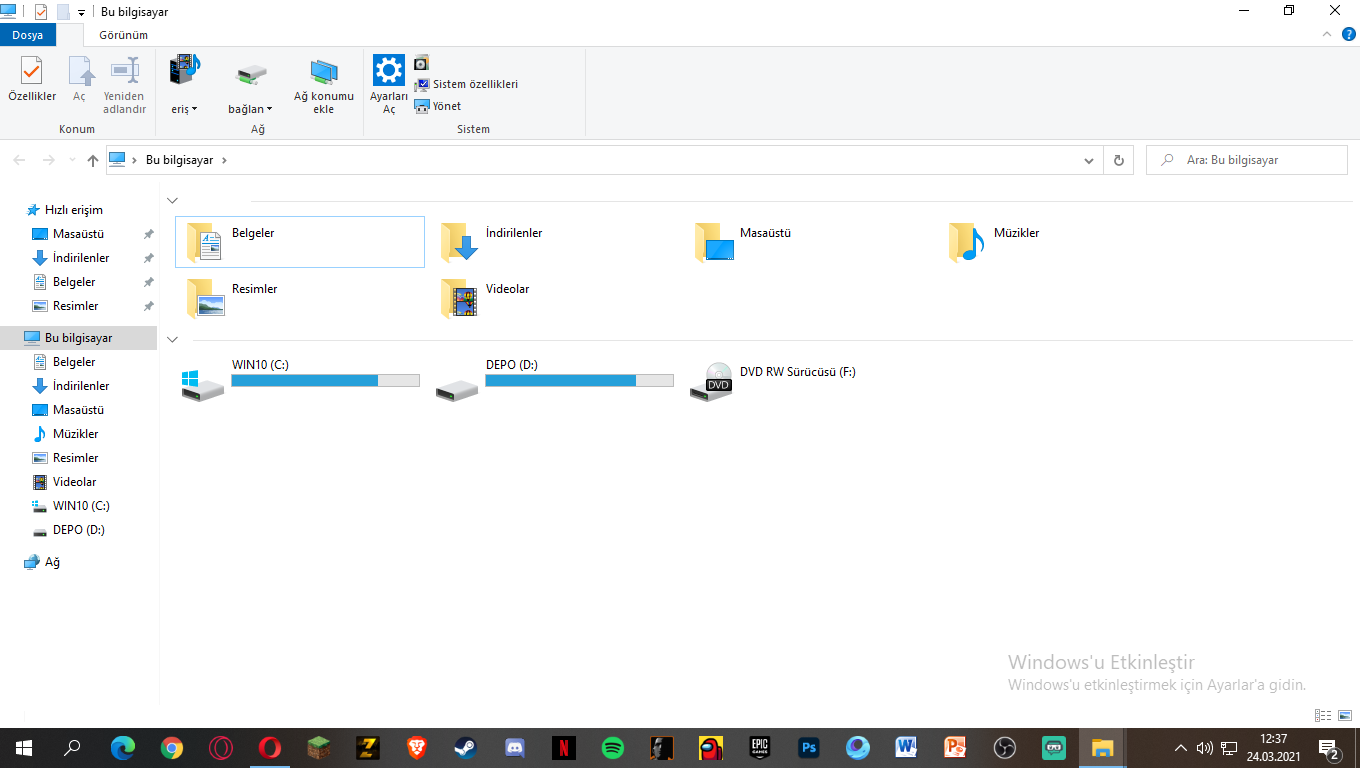Refresh the Bu bilgisayar view

click(x=1119, y=160)
